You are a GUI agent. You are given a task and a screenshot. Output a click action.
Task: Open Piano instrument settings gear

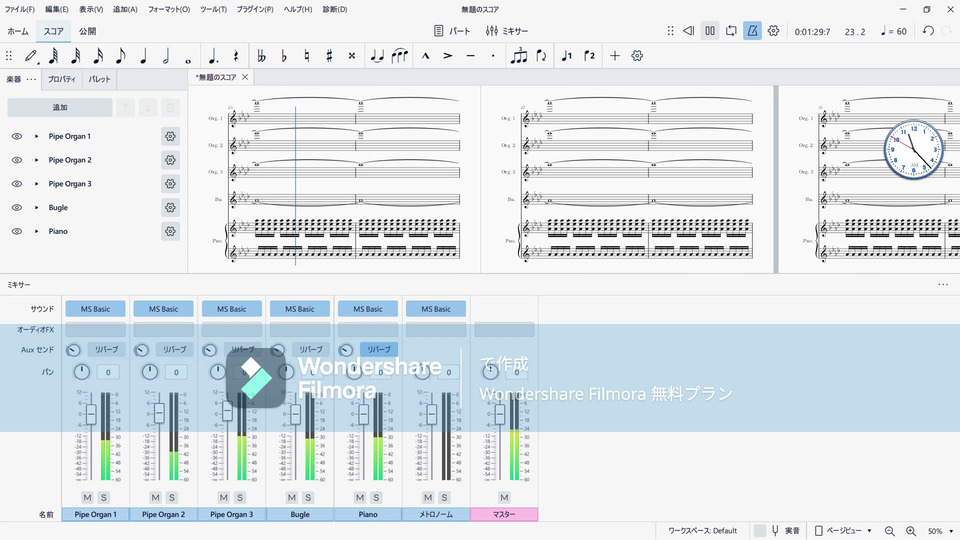click(170, 231)
